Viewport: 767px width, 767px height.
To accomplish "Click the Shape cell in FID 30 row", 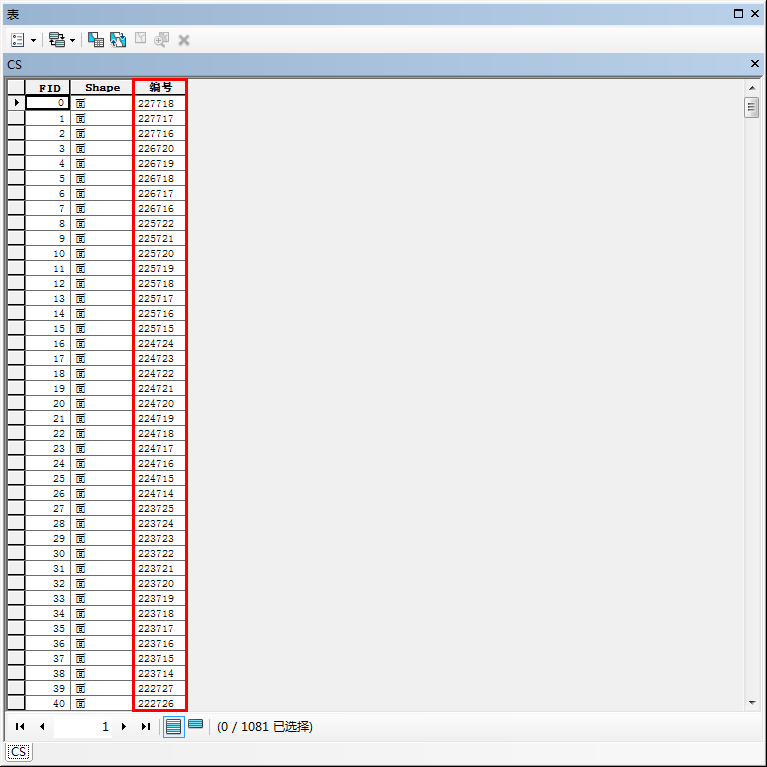I will click(x=102, y=553).
